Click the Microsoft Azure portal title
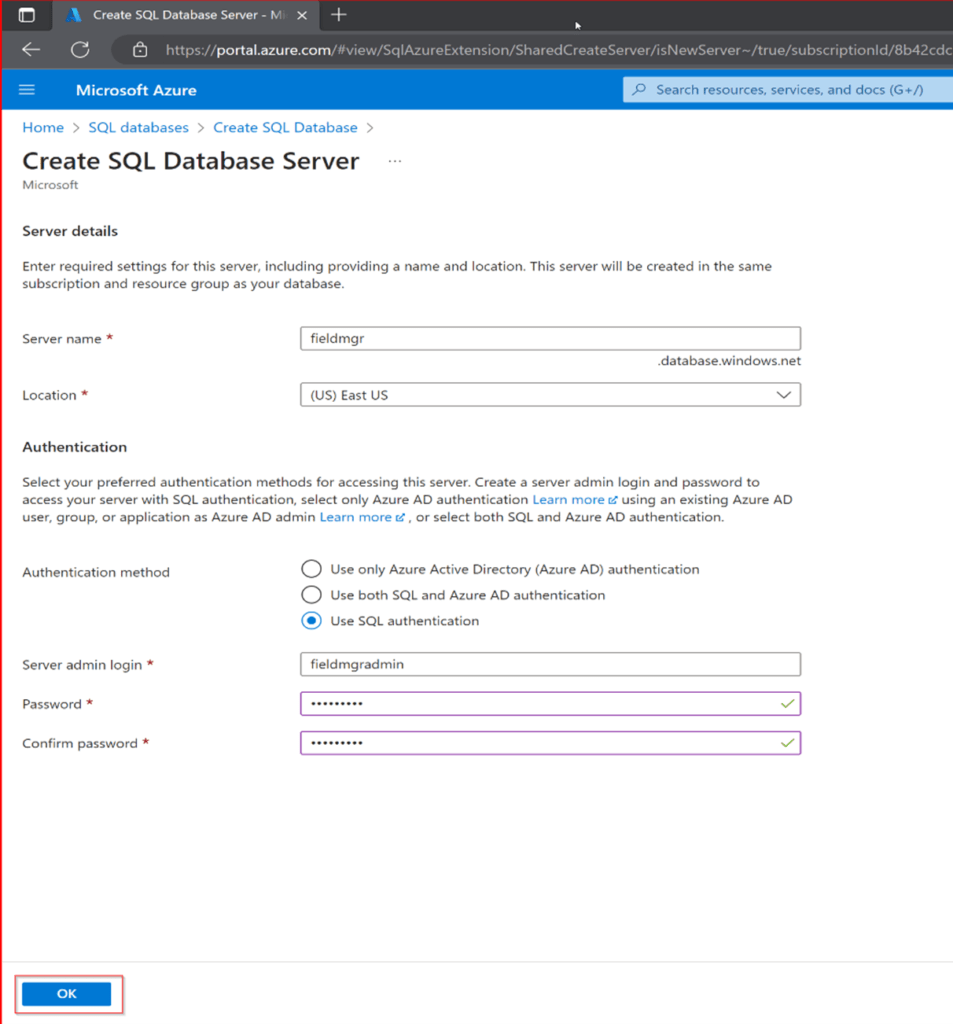The width and height of the screenshot is (953, 1024). coord(136,90)
